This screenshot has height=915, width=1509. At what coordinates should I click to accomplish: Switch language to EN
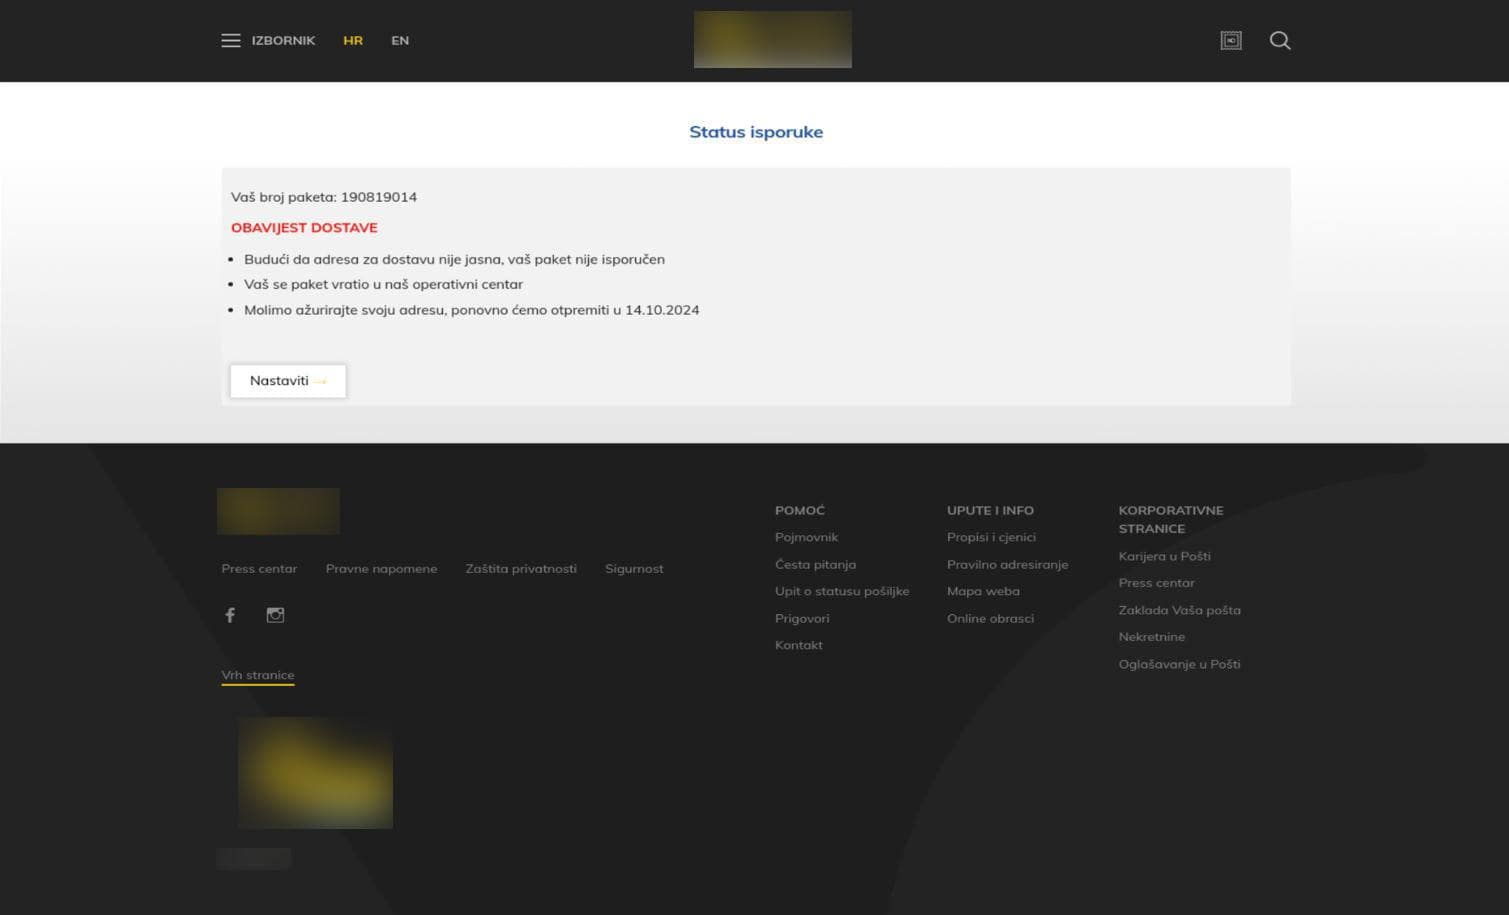click(x=400, y=40)
